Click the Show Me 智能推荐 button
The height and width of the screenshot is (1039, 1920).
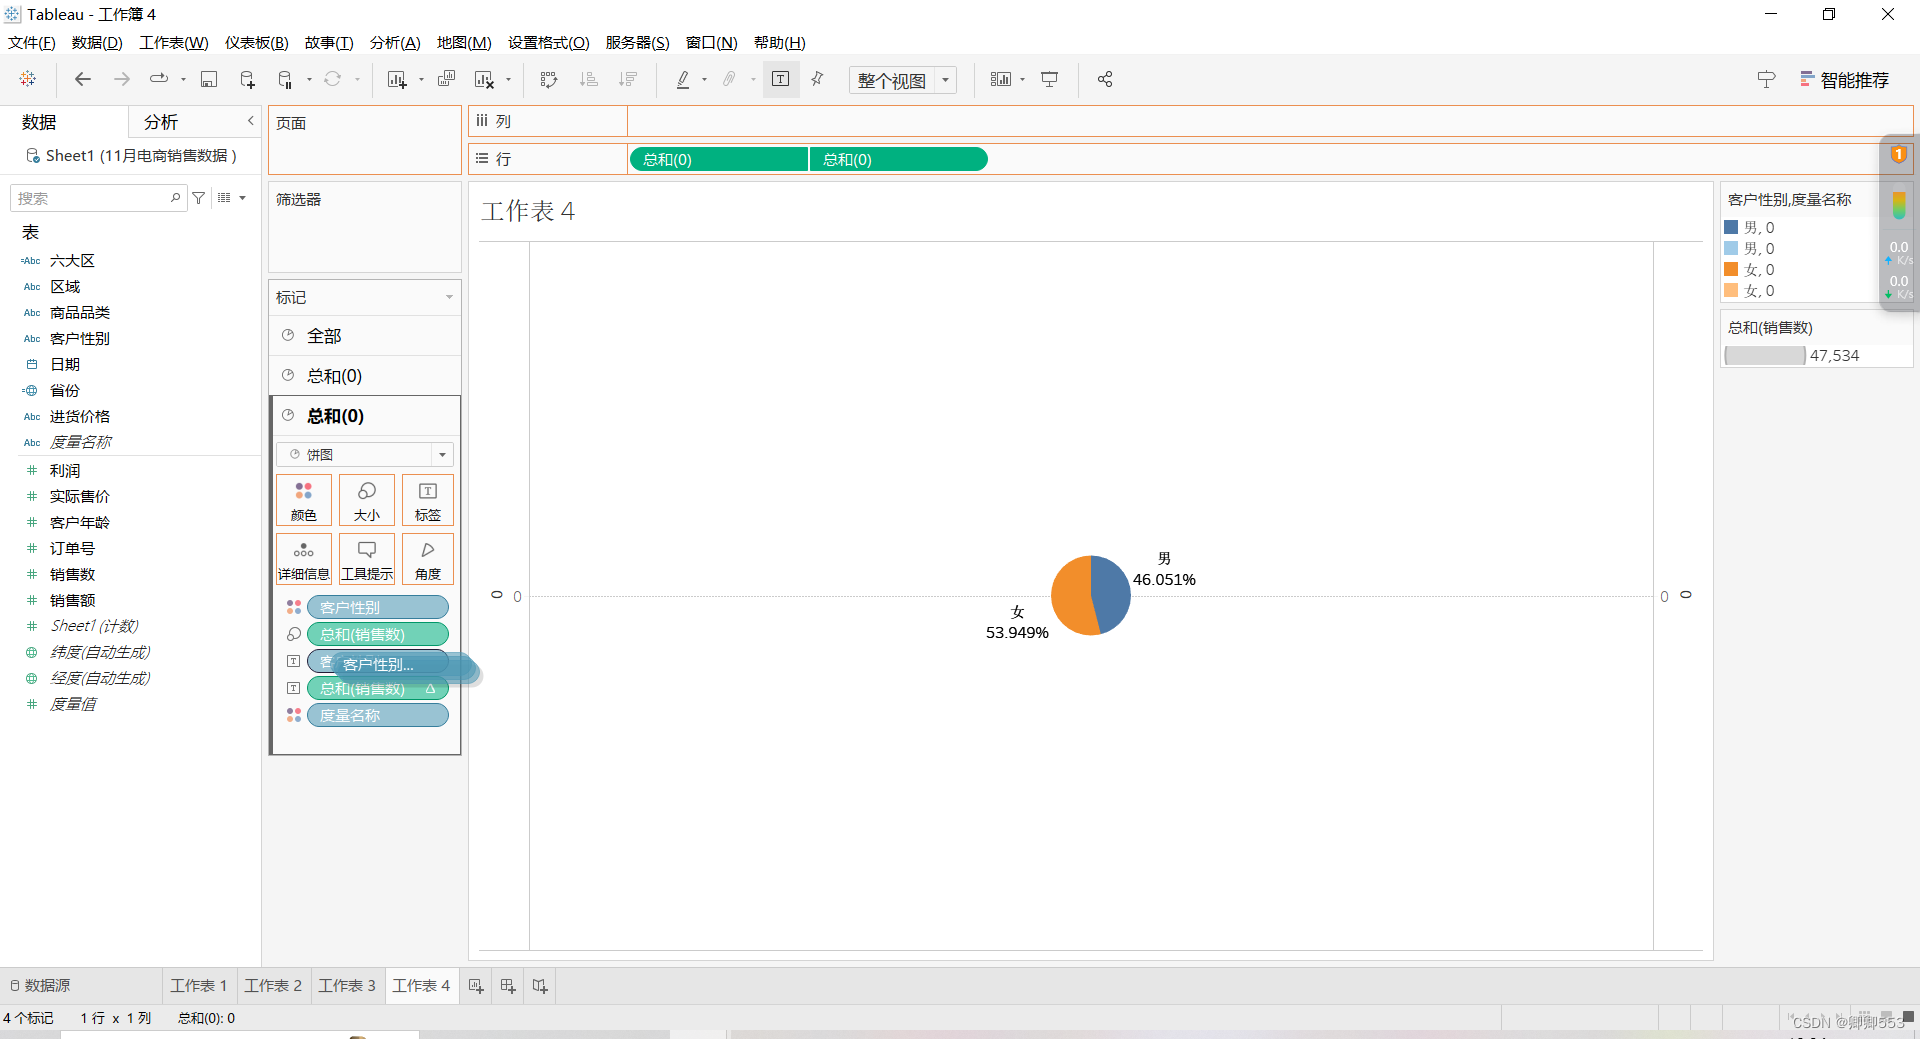click(x=1844, y=80)
